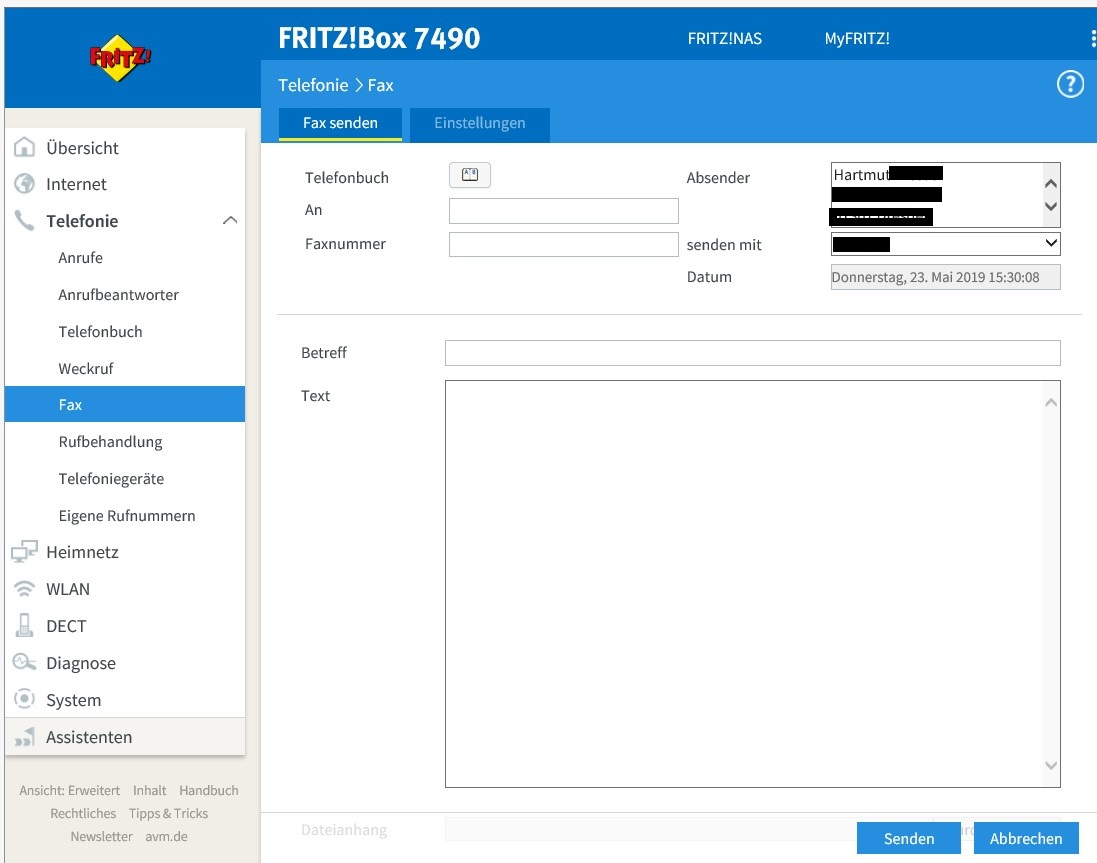Click Telefonie in the breadcrumb
1097x863 pixels.
click(x=313, y=85)
